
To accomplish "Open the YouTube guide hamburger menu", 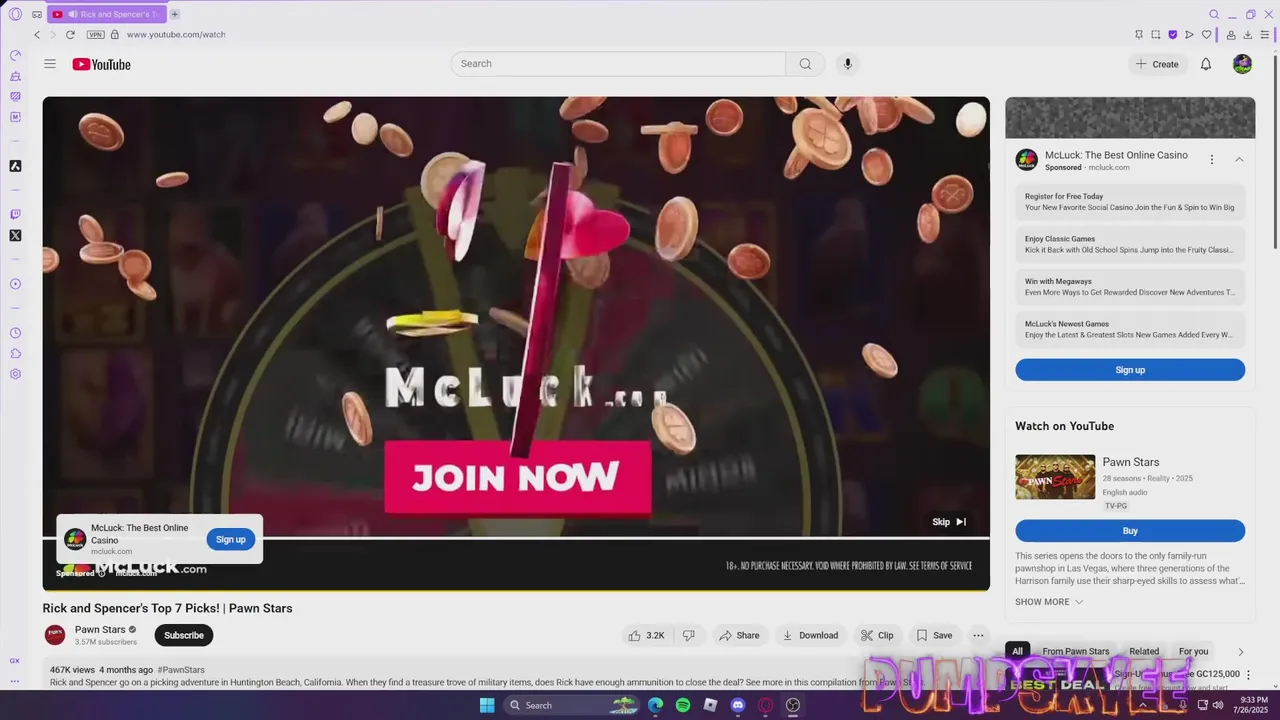I will (x=50, y=64).
